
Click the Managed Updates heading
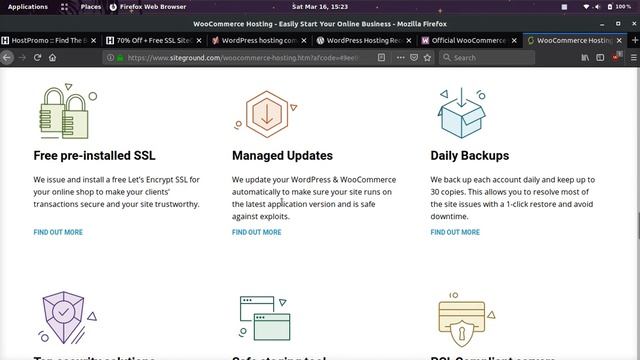coord(282,156)
